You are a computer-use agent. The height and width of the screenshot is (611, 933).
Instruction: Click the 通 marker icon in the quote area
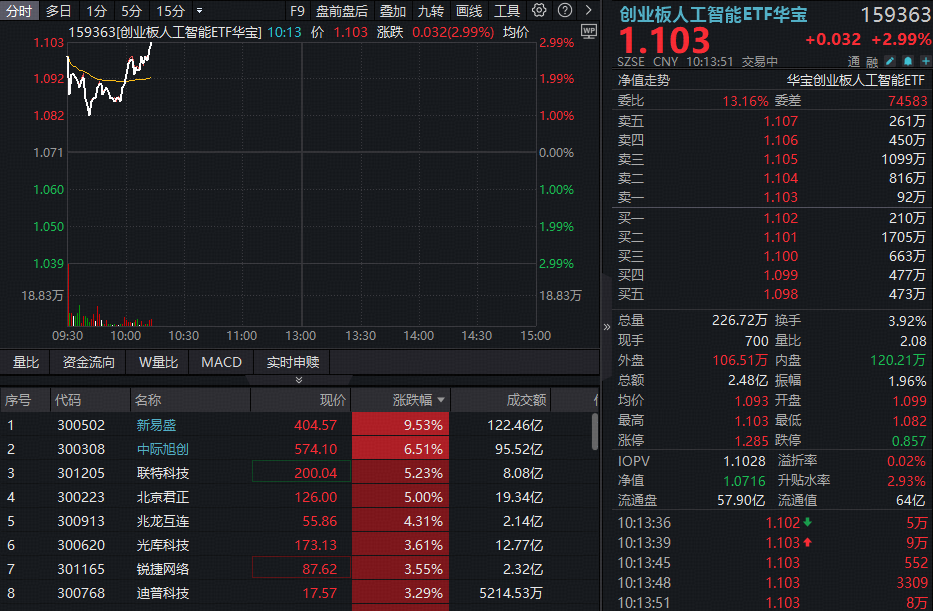(854, 61)
